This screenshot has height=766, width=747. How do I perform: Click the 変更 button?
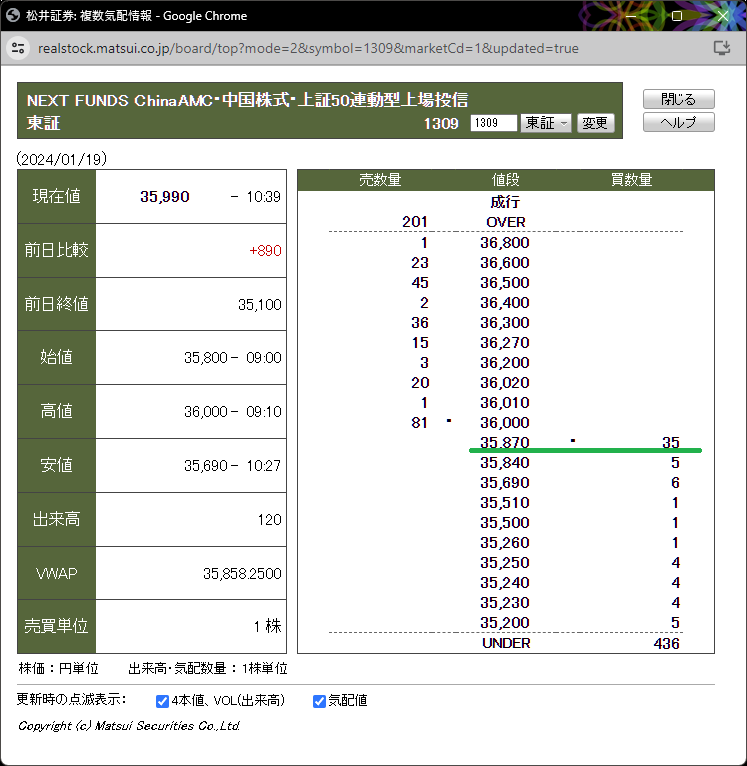(x=595, y=123)
